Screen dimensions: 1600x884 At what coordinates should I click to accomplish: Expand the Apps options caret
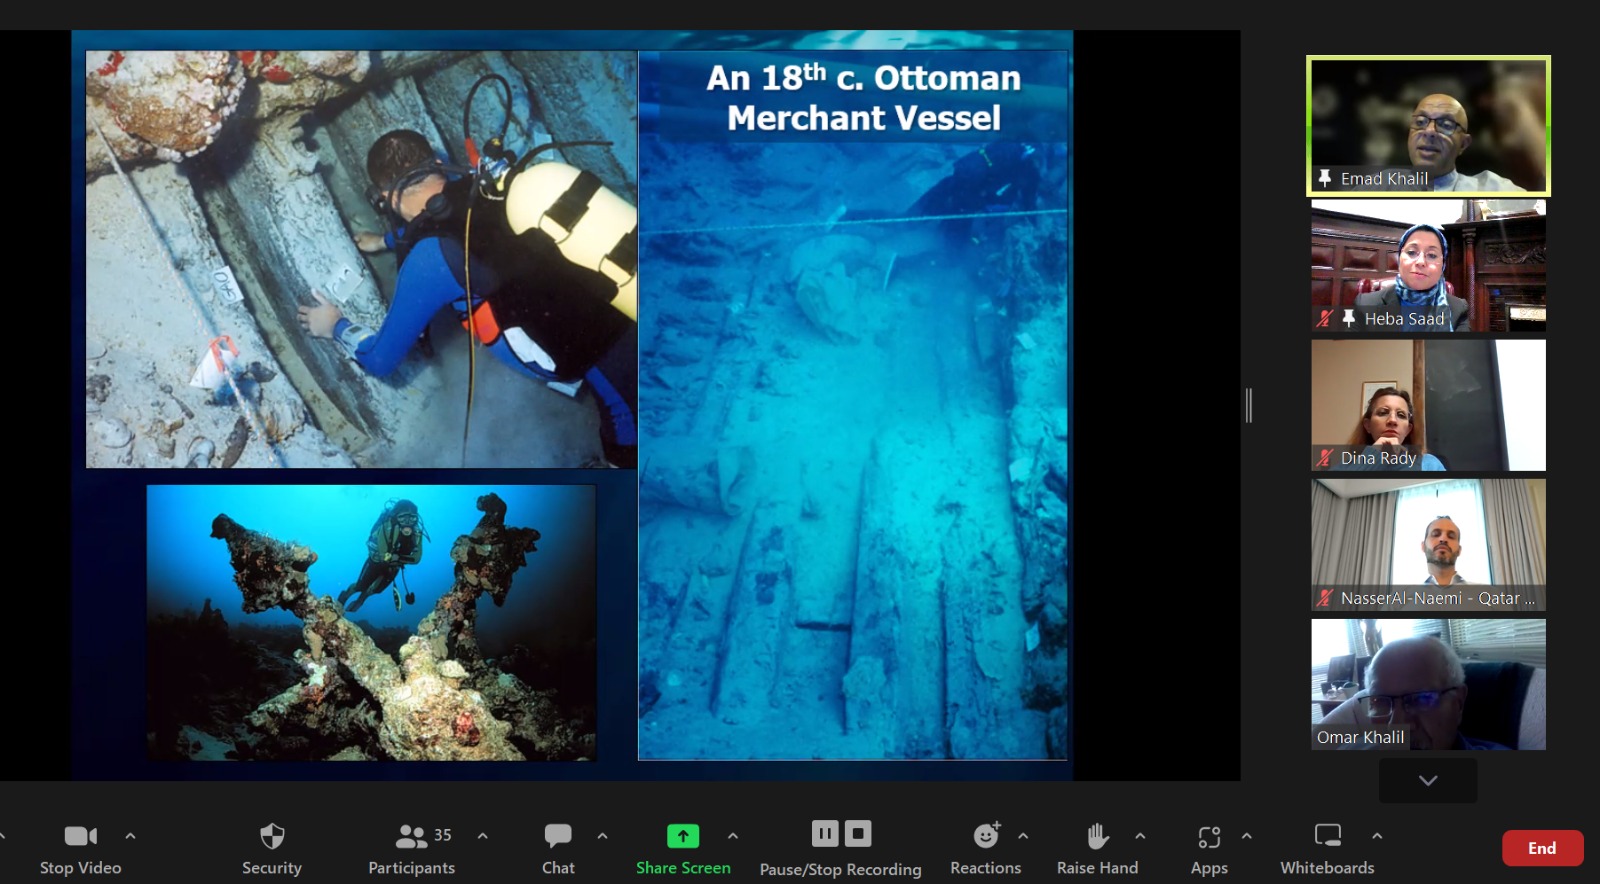pyautogui.click(x=1247, y=836)
